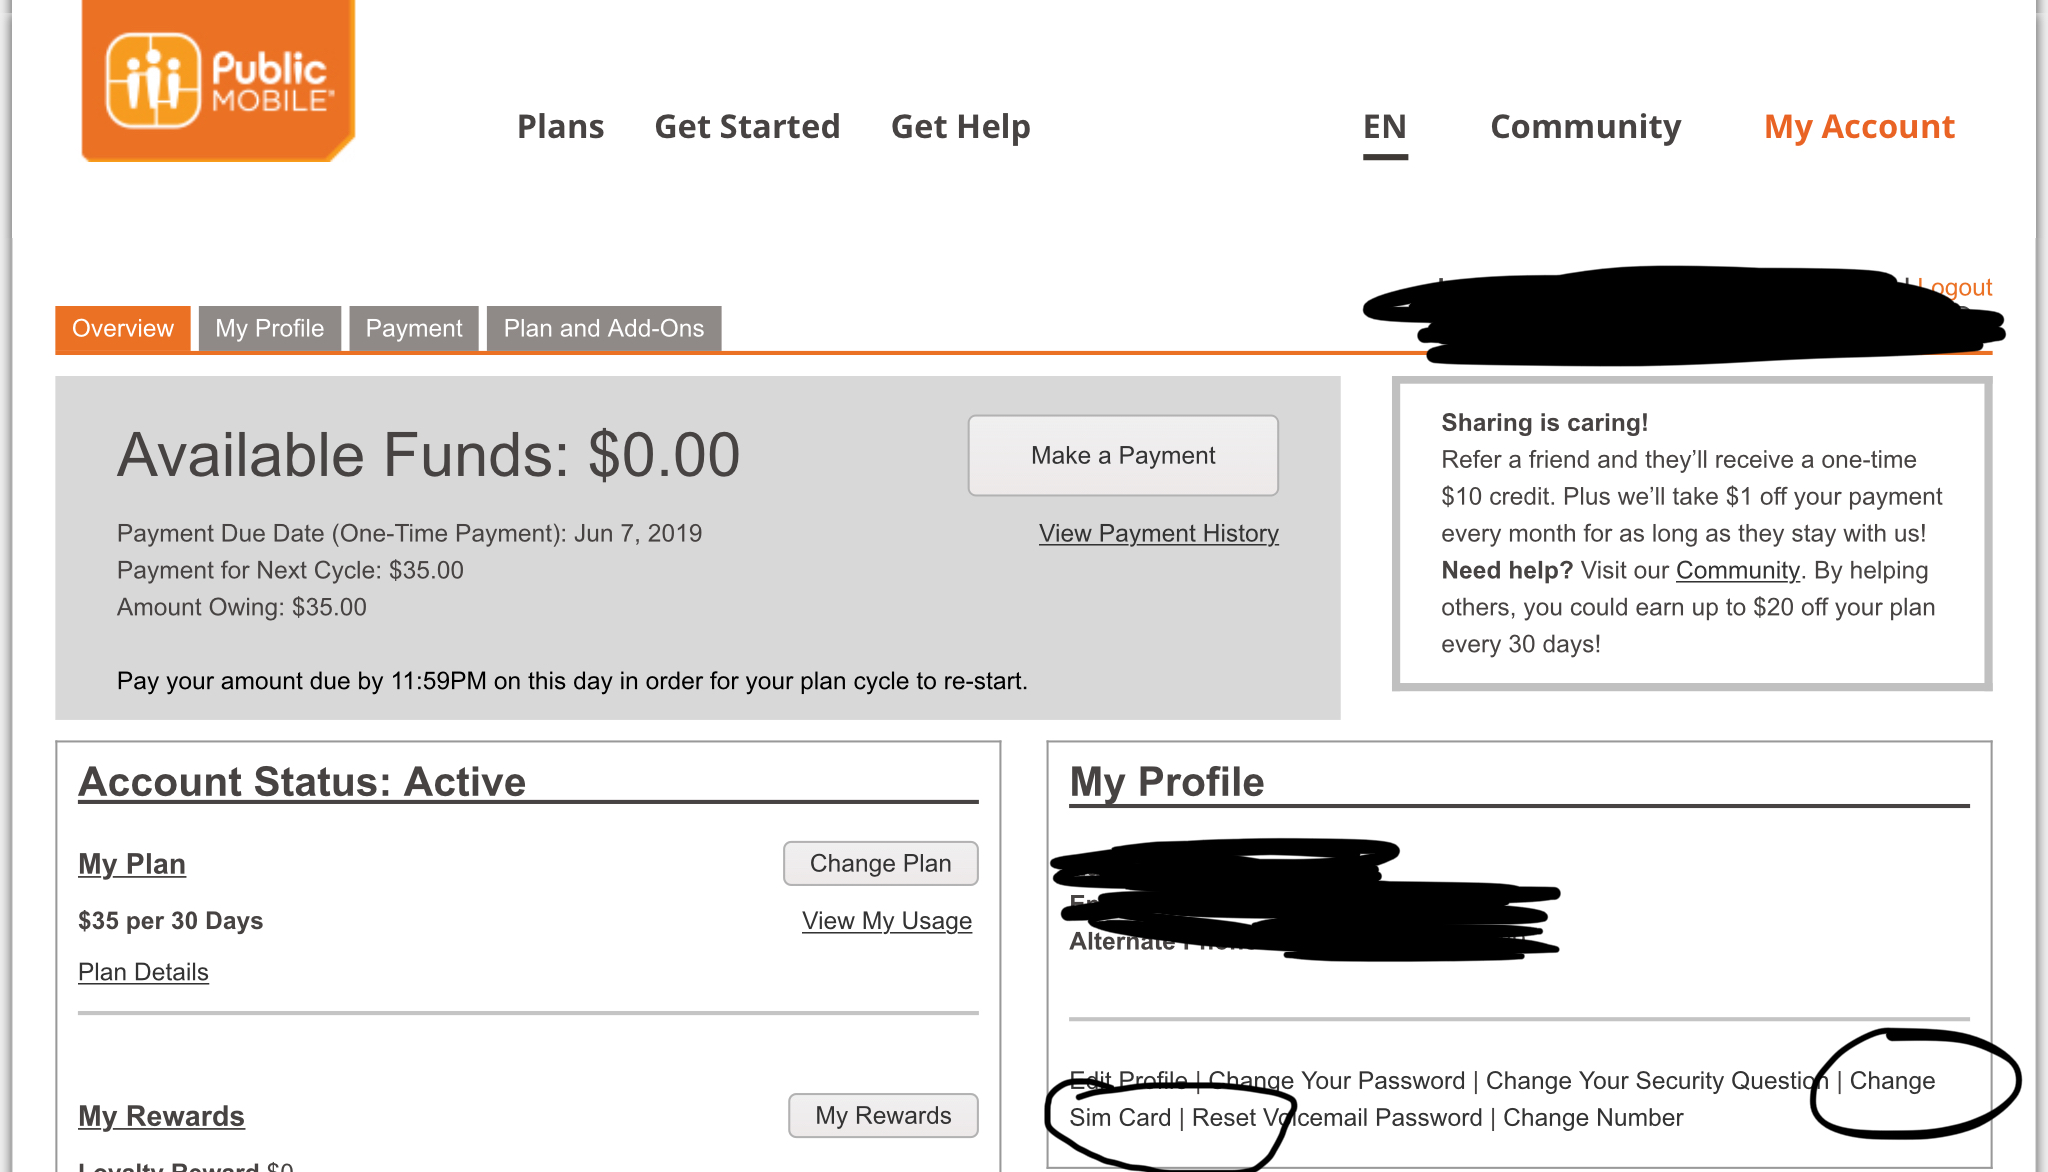Click the Public Mobile logo
This screenshot has width=2048, height=1172.
[218, 80]
